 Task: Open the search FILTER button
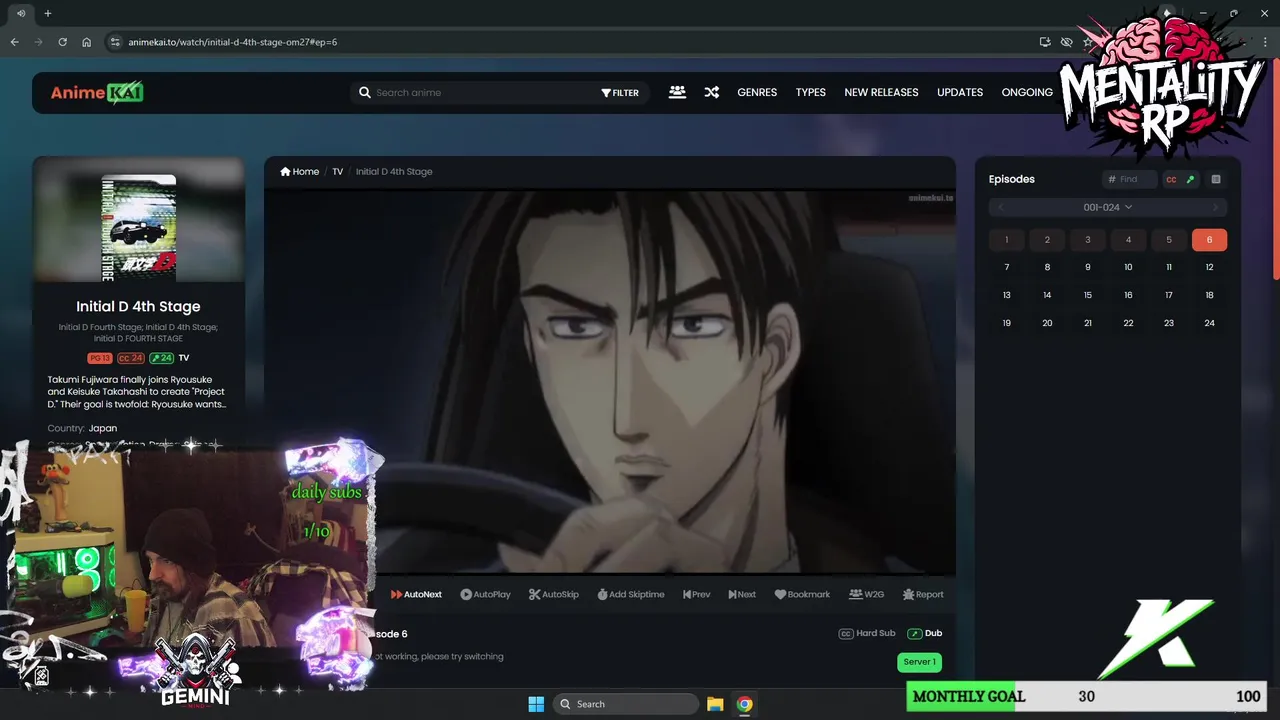point(620,93)
